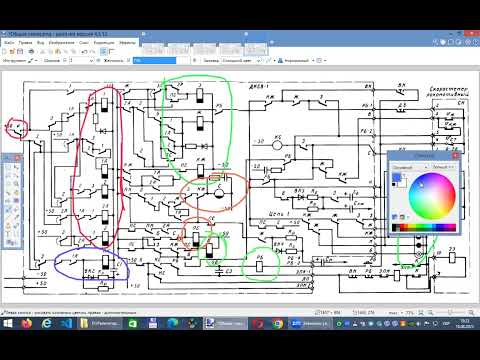Click the Undo arrow icon
The image size is (480, 360).
[84, 51]
